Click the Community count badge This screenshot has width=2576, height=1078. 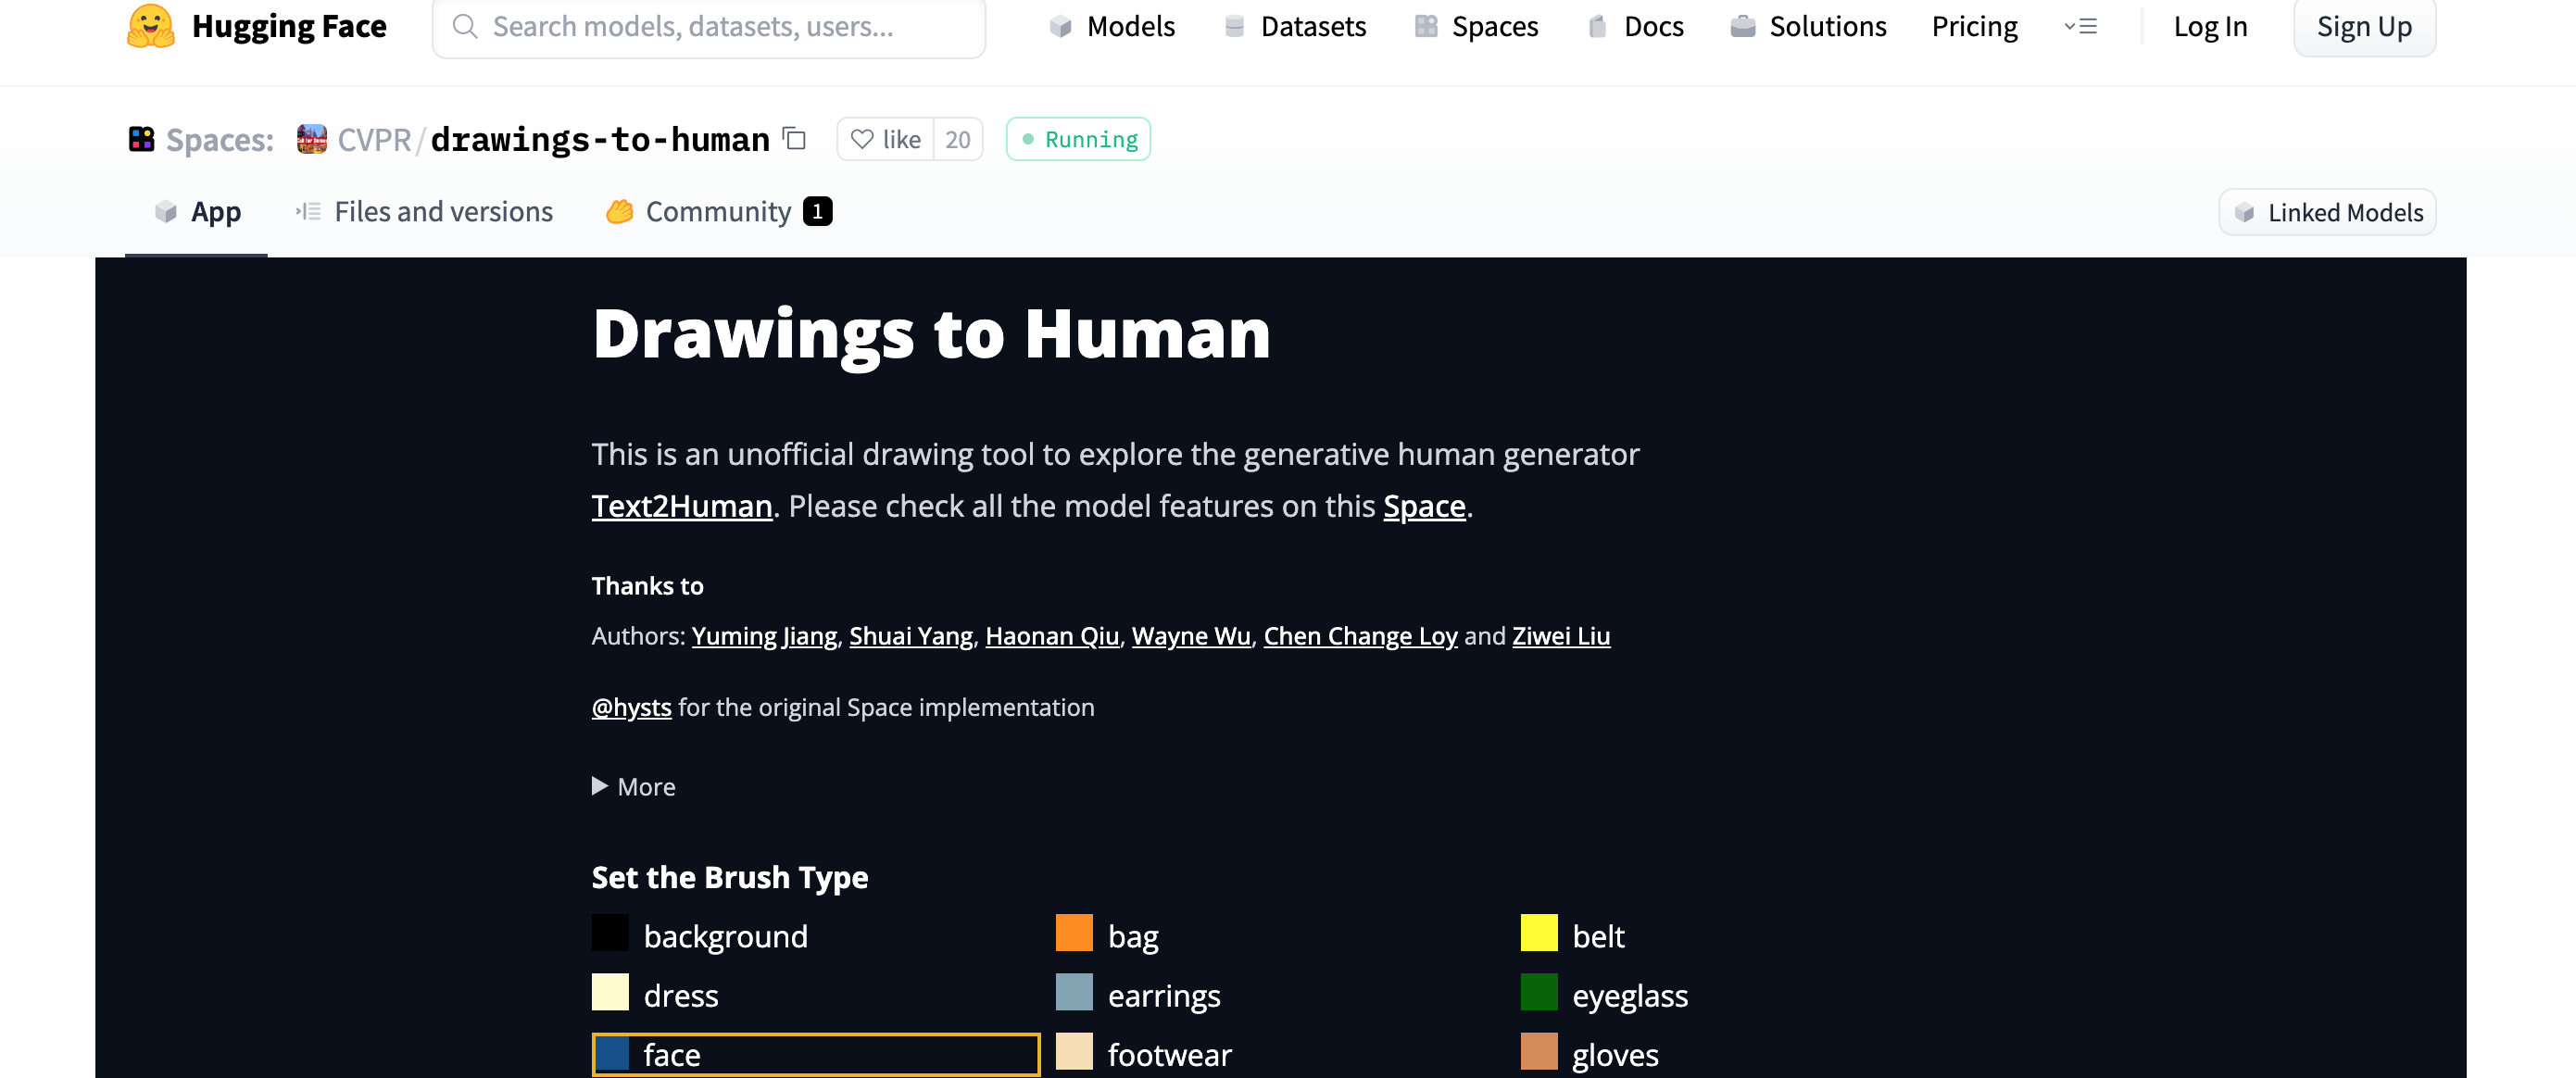pyautogui.click(x=817, y=212)
